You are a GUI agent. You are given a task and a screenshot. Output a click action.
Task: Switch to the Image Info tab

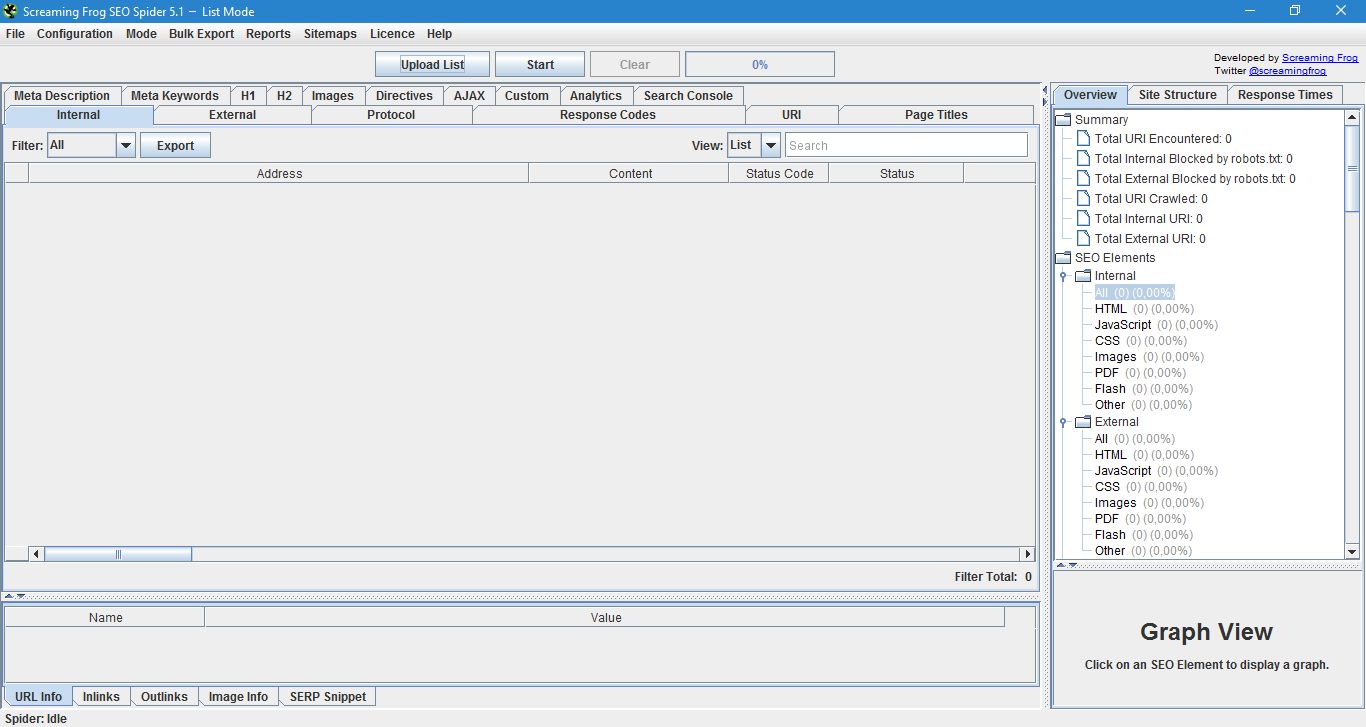tap(238, 697)
